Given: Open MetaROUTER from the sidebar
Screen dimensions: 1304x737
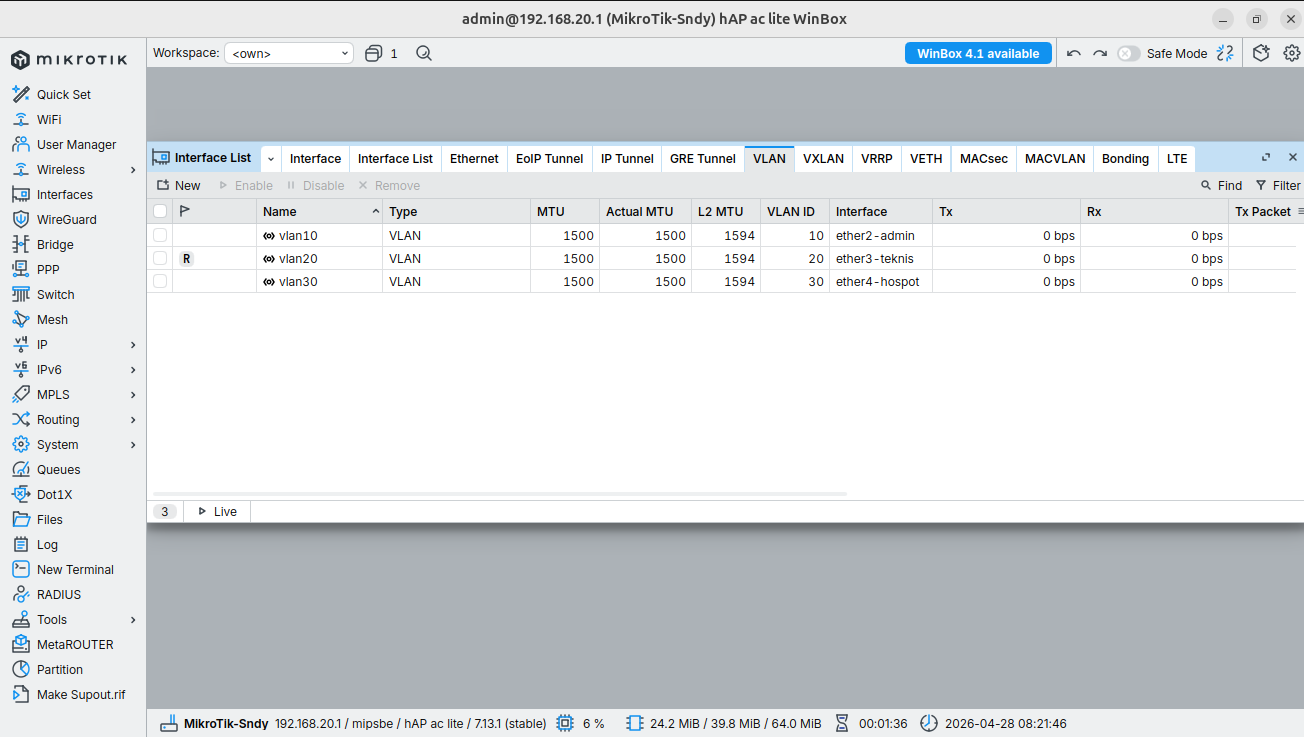Looking at the screenshot, I should coord(75,644).
